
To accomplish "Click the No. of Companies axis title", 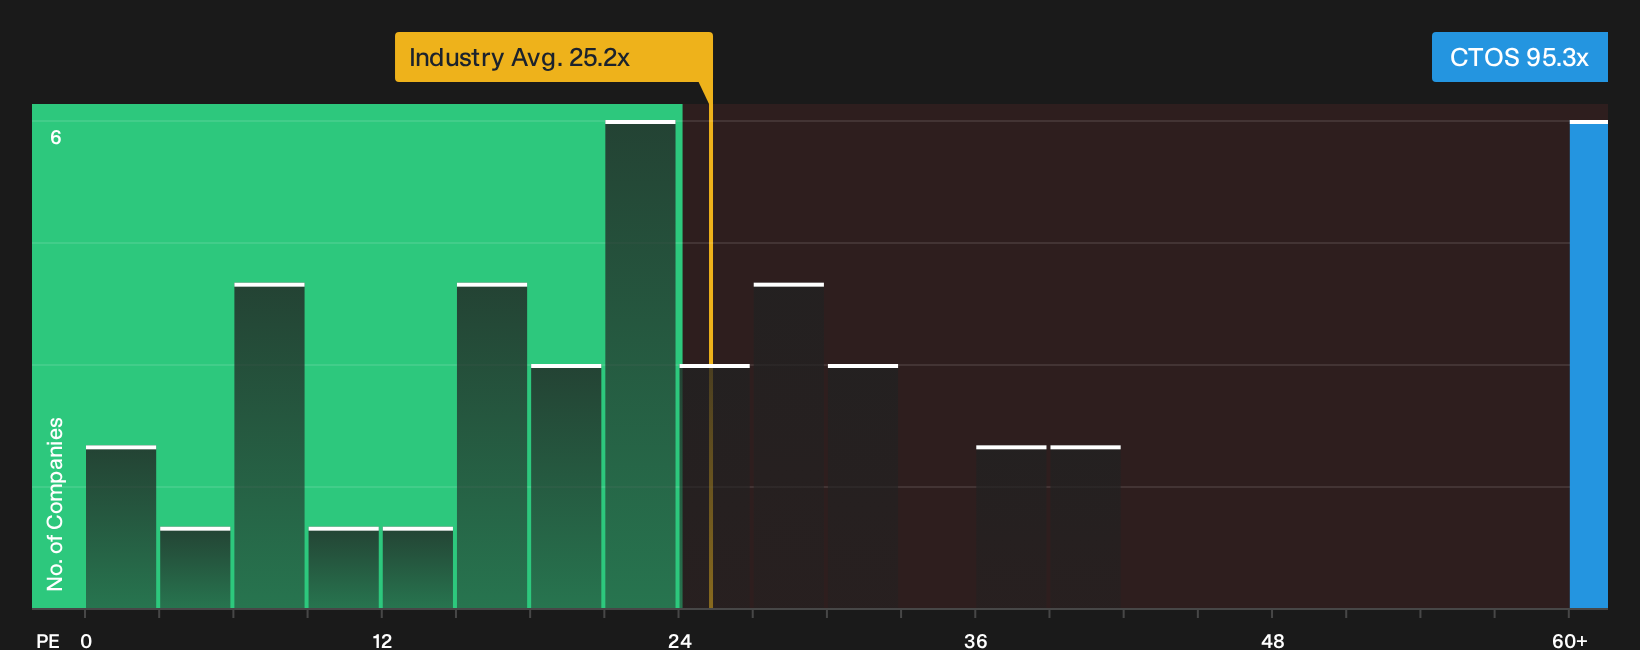I will pos(55,504).
